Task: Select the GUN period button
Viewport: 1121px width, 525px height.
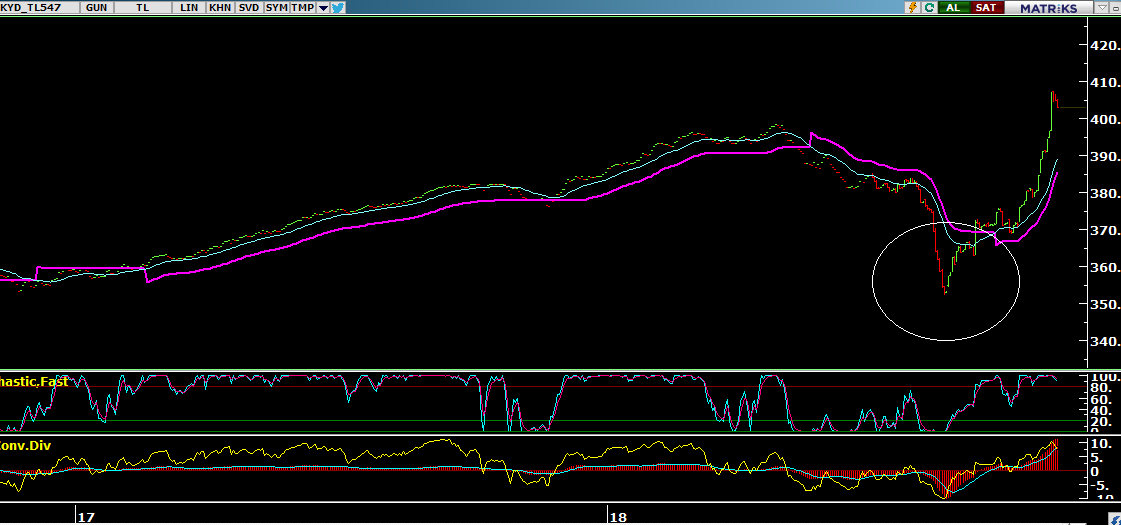Action: pos(97,7)
